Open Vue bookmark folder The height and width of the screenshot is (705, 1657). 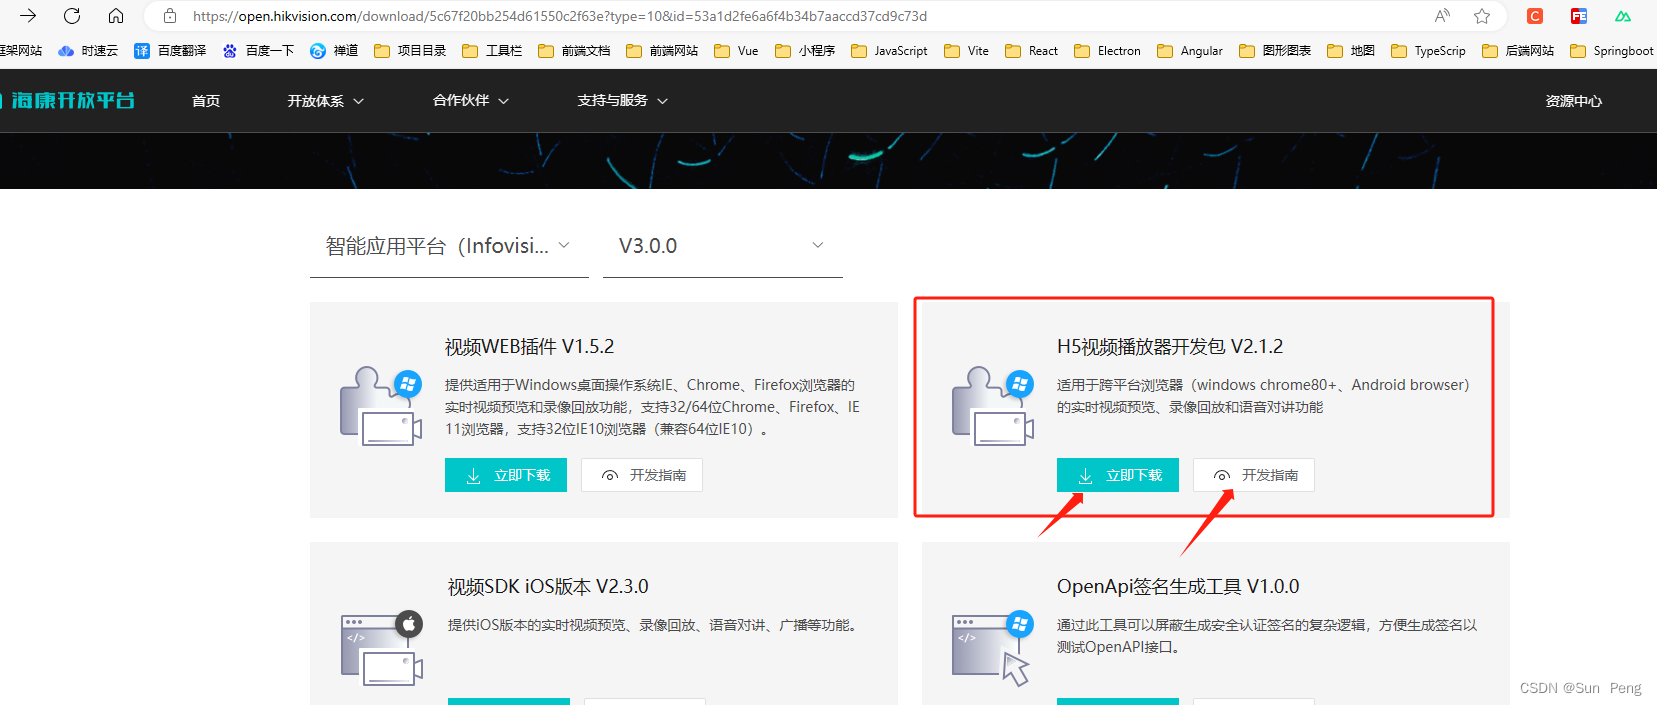(x=736, y=51)
